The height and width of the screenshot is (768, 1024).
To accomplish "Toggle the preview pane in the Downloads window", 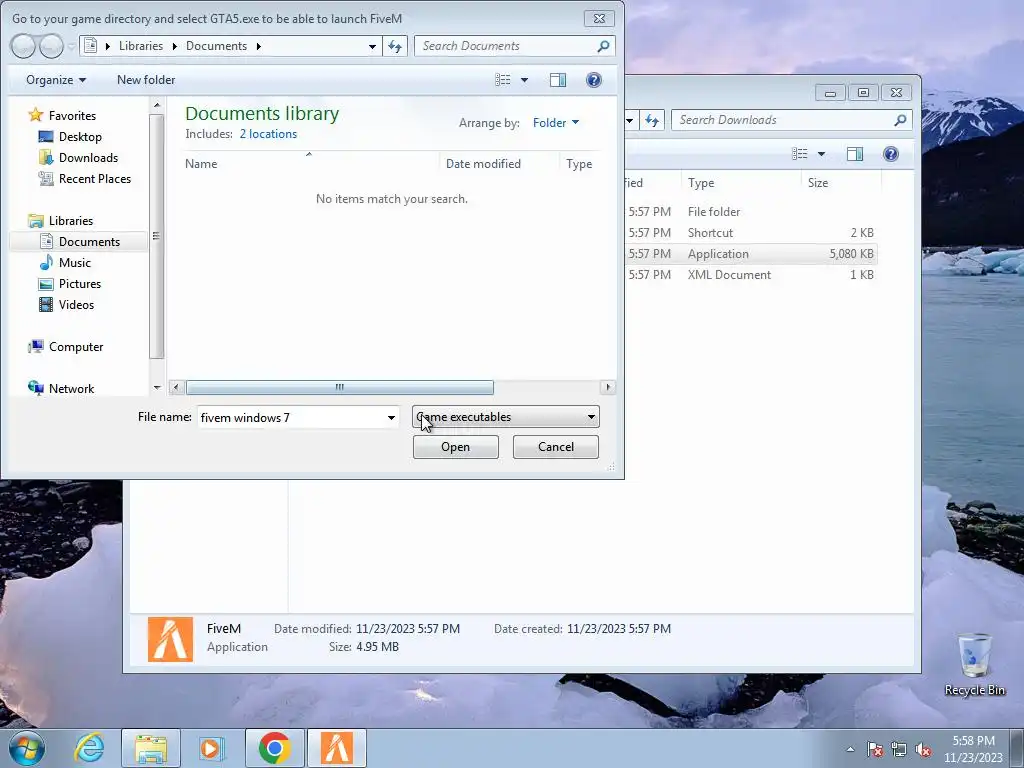I will (855, 153).
